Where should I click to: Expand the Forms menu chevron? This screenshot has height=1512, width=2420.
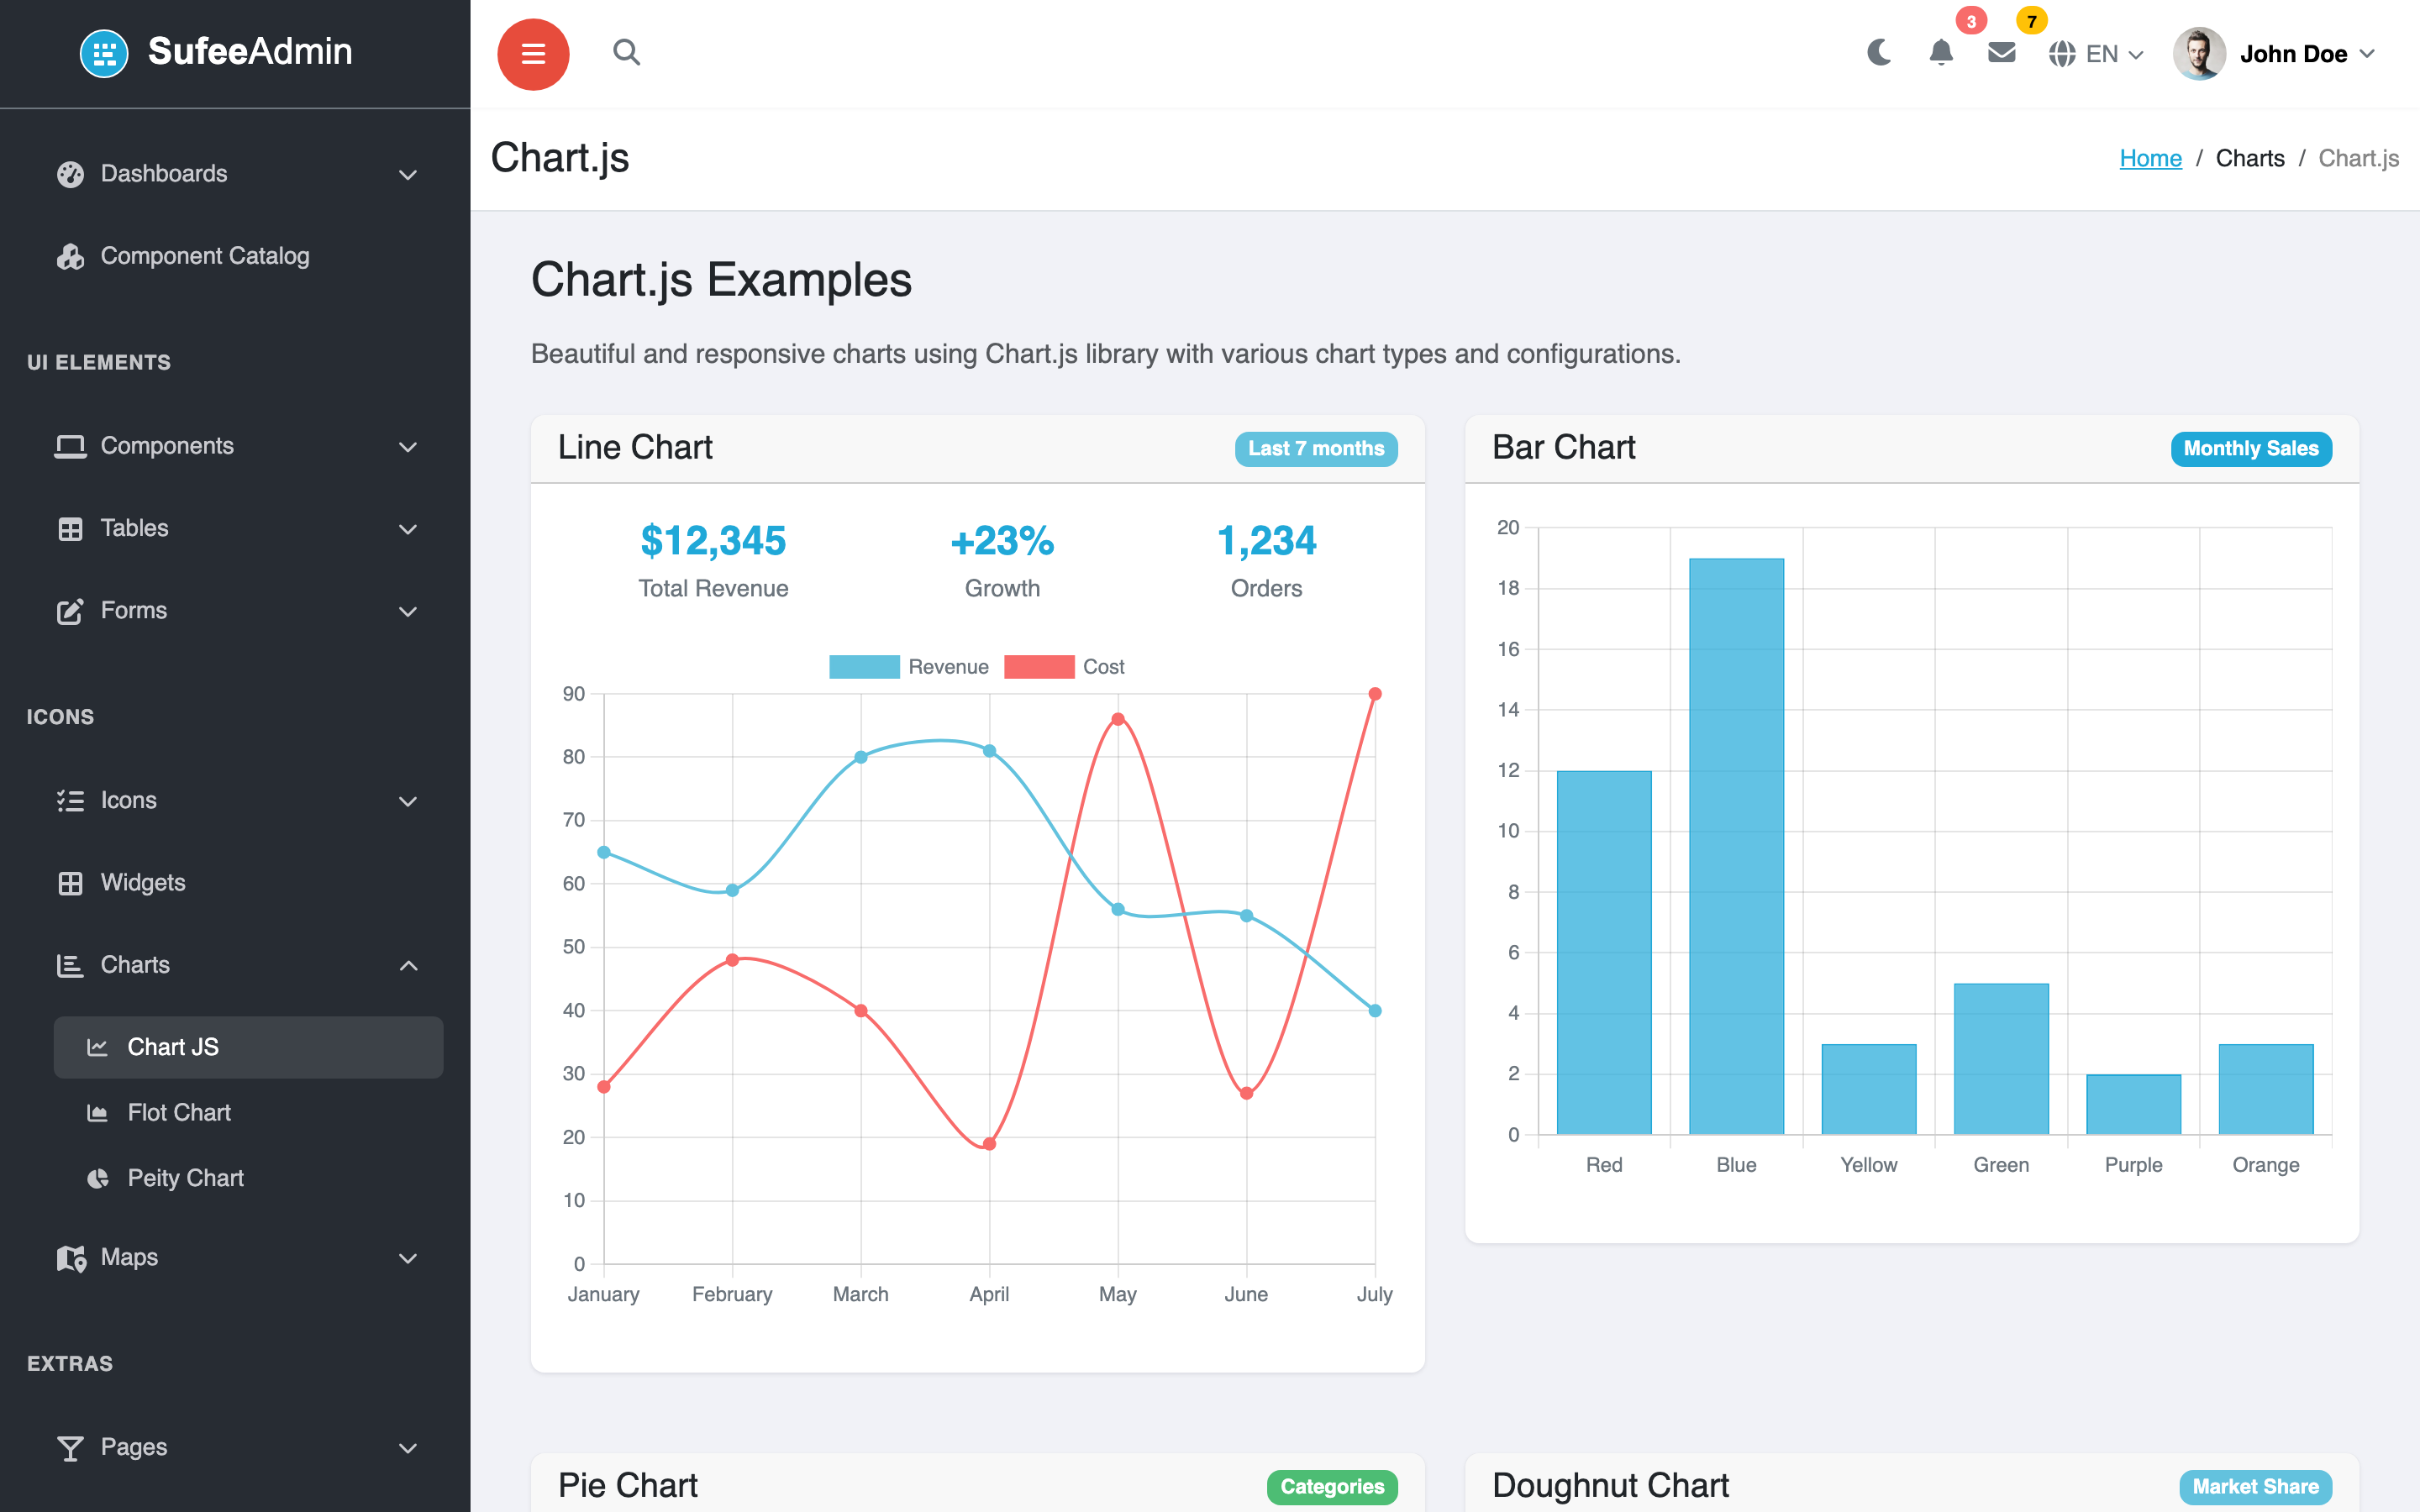click(408, 611)
